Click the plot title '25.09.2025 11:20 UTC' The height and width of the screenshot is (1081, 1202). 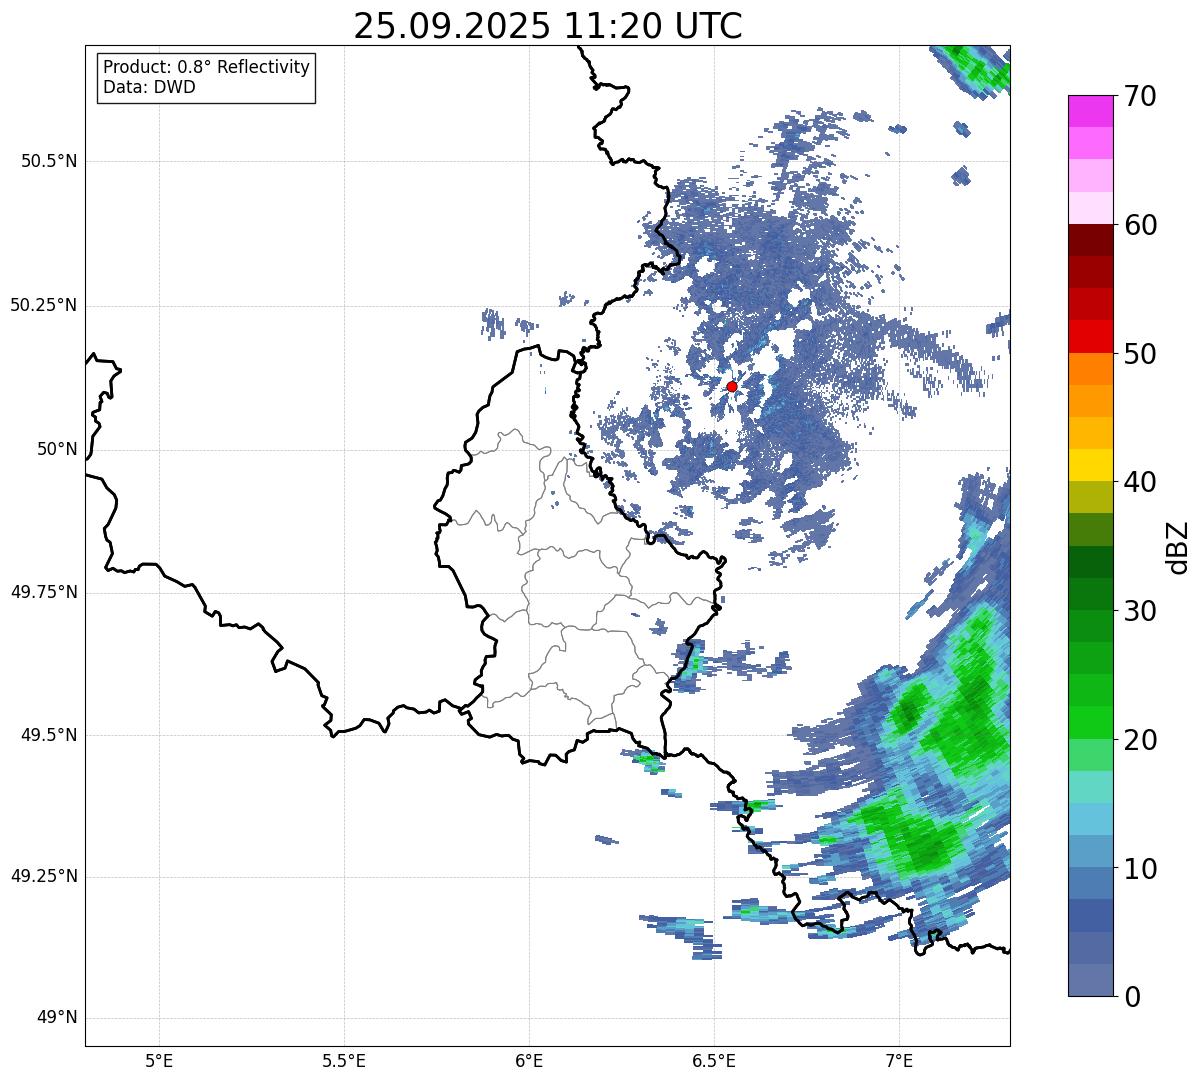(x=548, y=26)
